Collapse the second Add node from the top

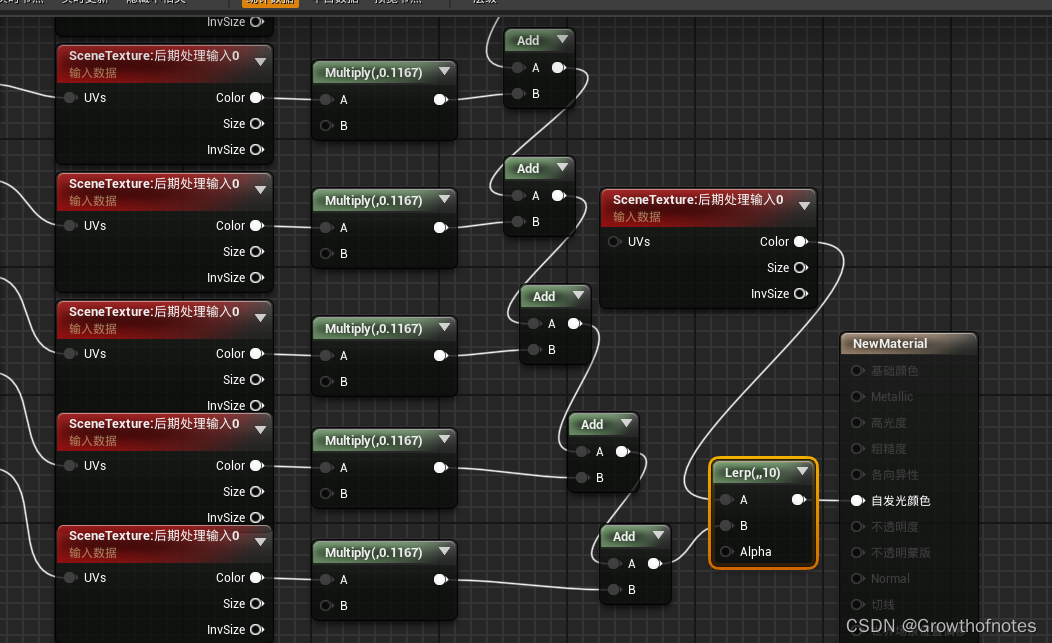(562, 166)
